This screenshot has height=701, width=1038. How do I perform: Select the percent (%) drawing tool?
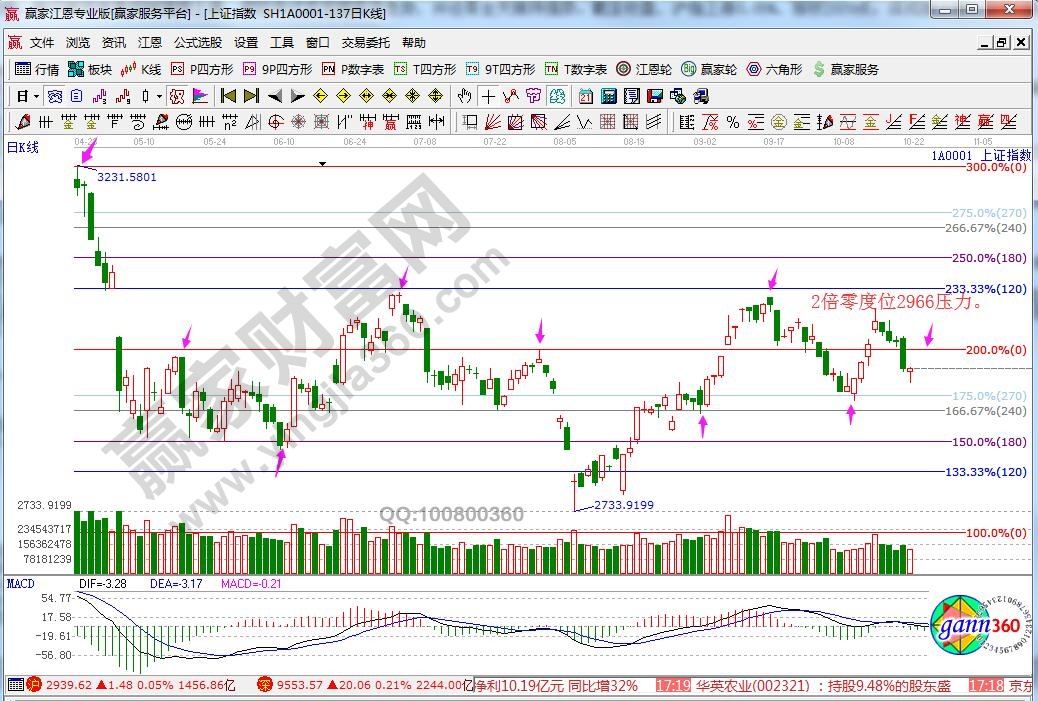pos(733,122)
